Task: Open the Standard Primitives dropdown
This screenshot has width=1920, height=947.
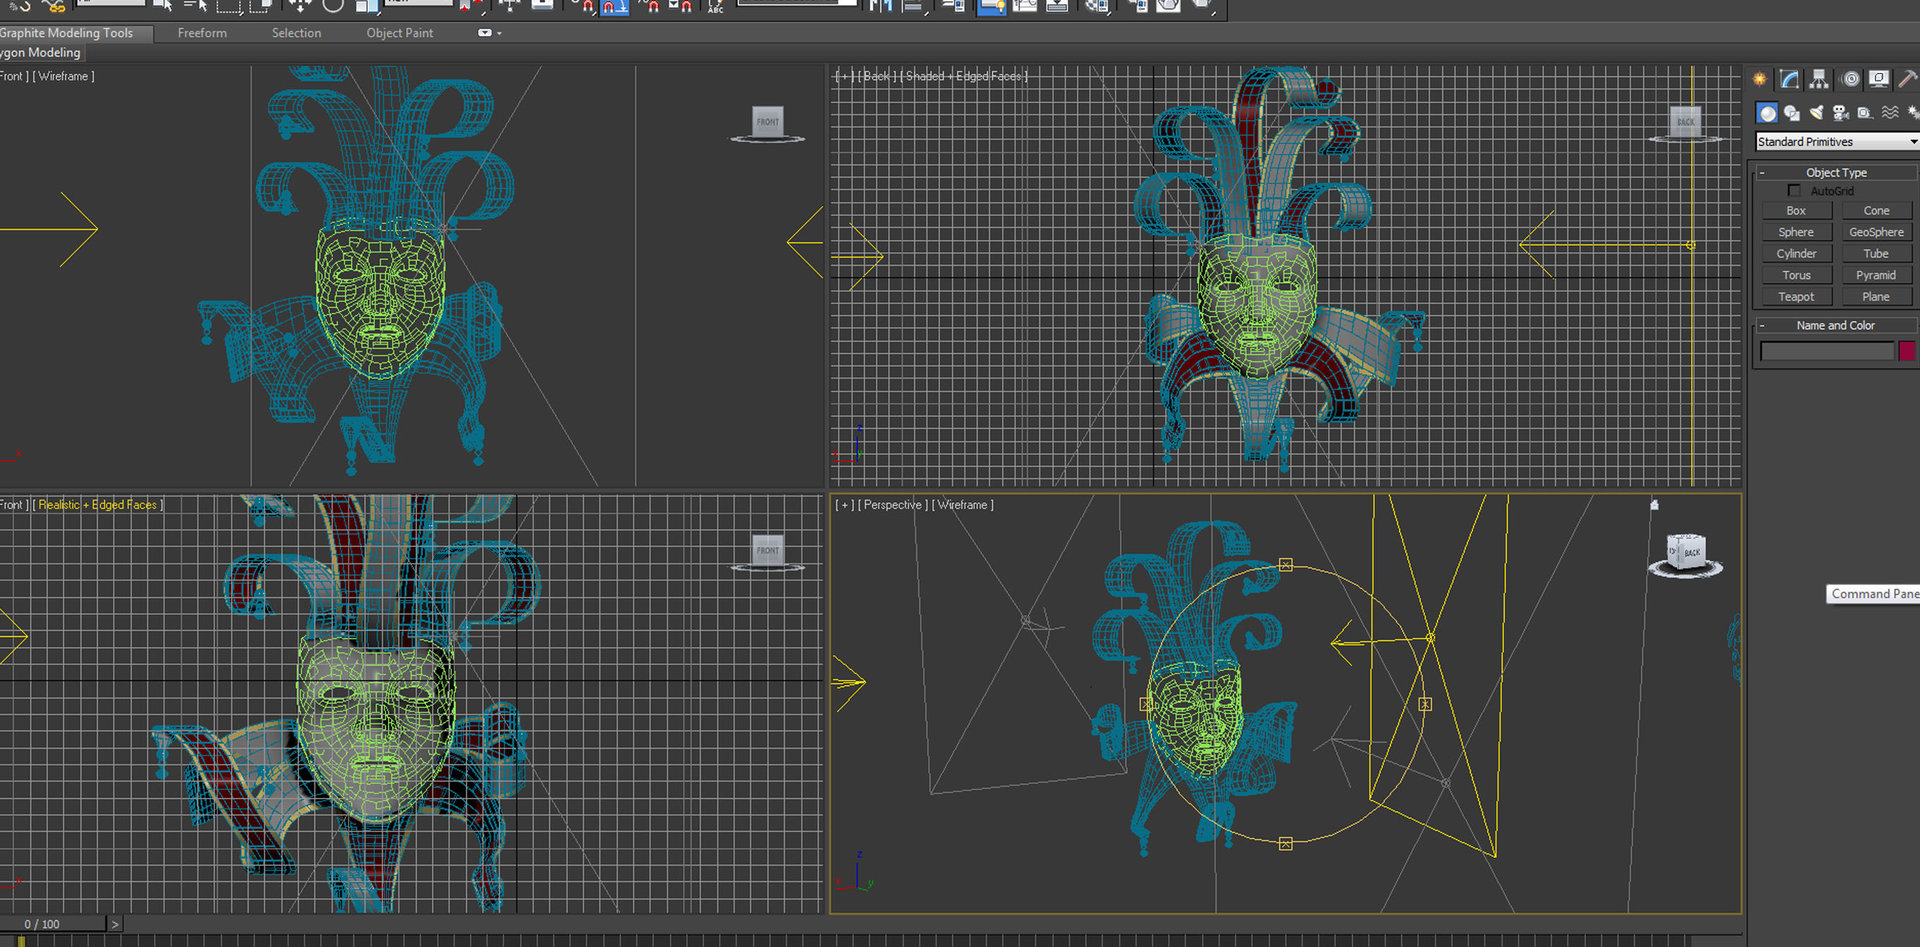Action: click(1836, 142)
